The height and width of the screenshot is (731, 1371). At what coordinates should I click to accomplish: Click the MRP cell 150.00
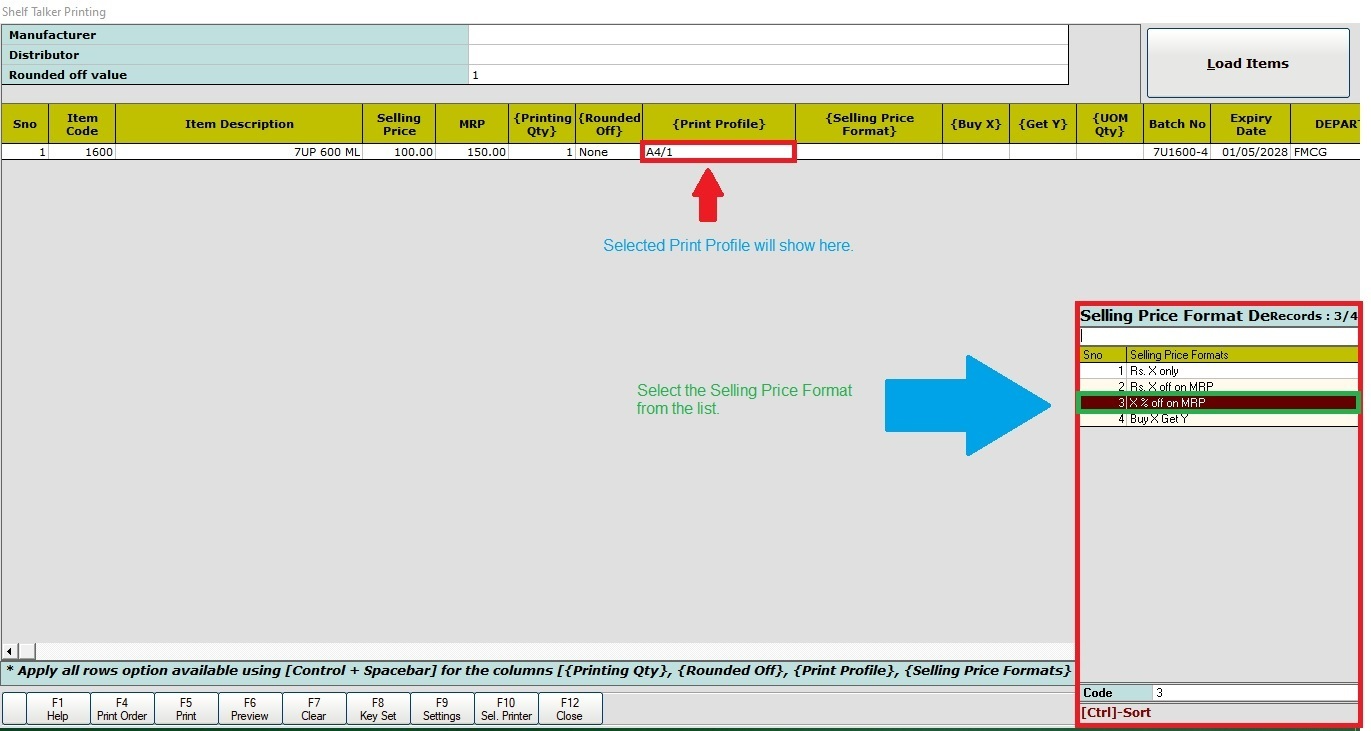click(472, 152)
